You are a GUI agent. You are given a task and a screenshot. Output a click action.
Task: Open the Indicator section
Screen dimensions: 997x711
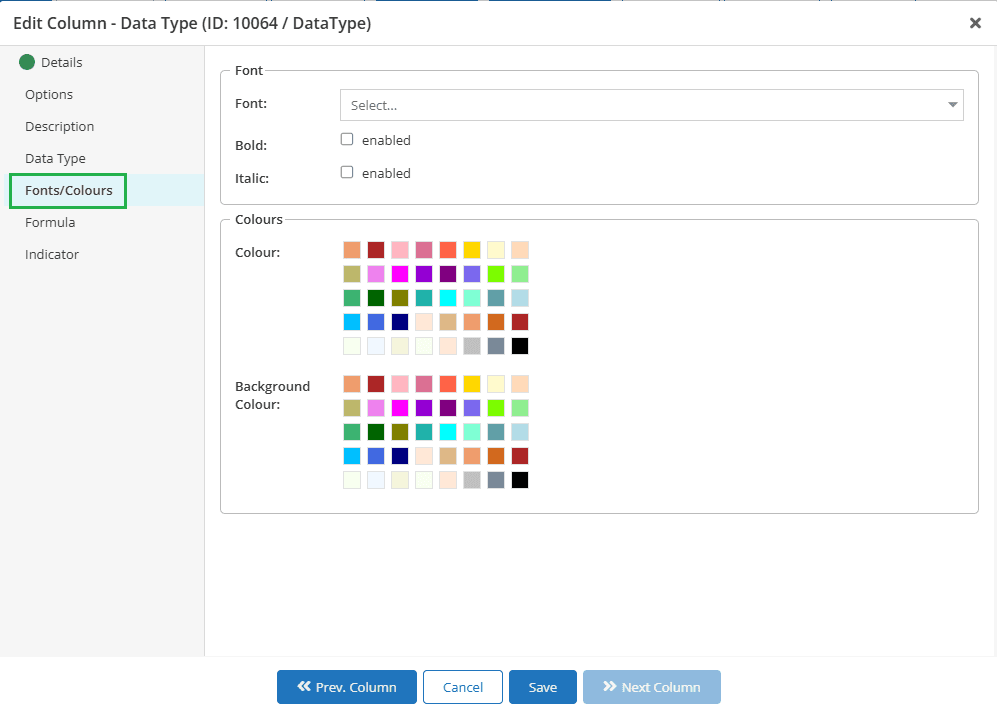(x=52, y=254)
